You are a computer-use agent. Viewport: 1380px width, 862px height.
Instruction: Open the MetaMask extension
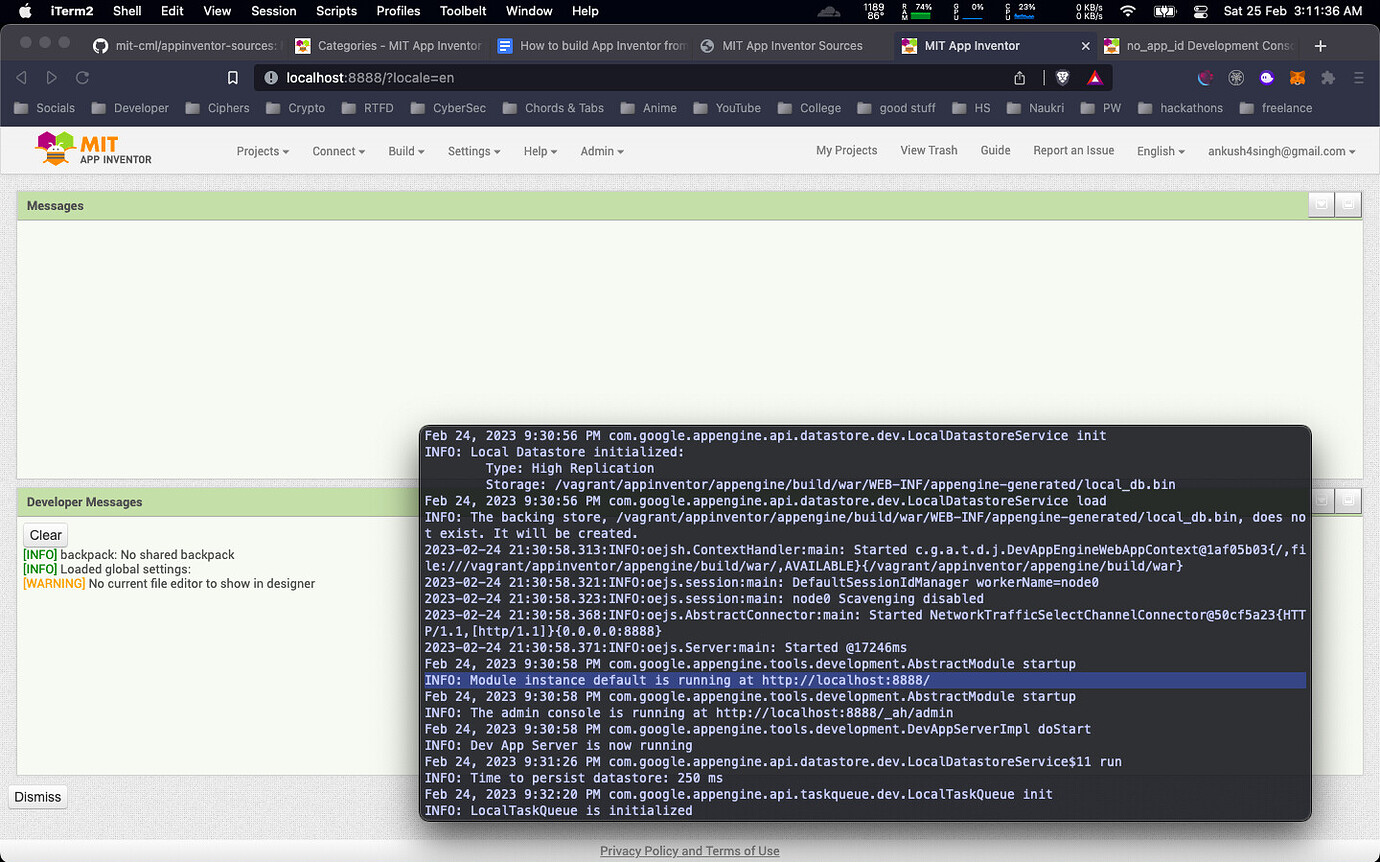pos(1297,77)
